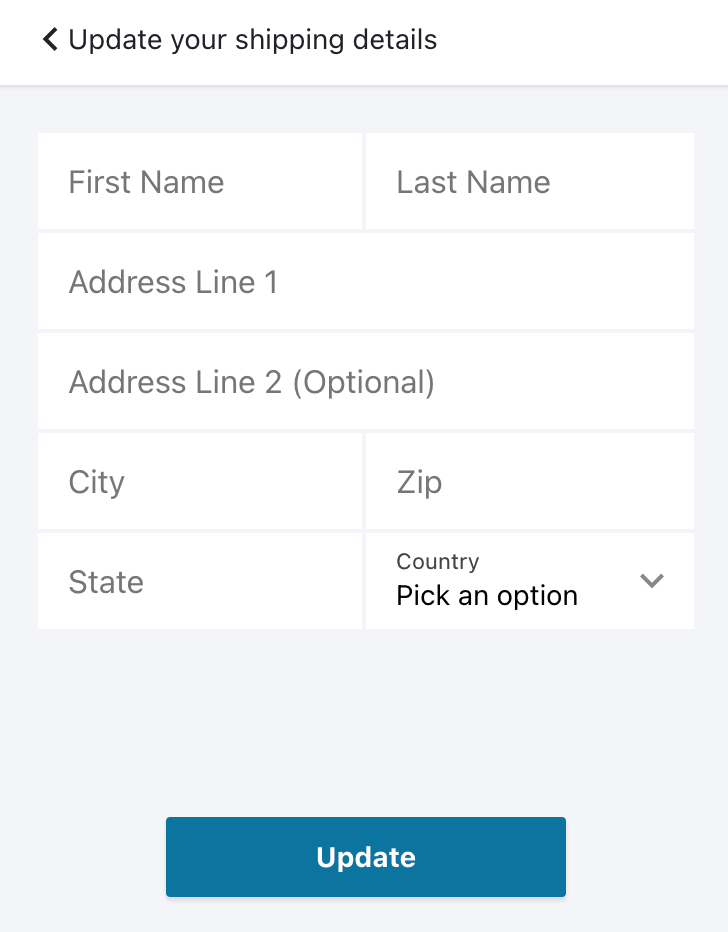Click the 'Zip' placeholder text

click(419, 482)
